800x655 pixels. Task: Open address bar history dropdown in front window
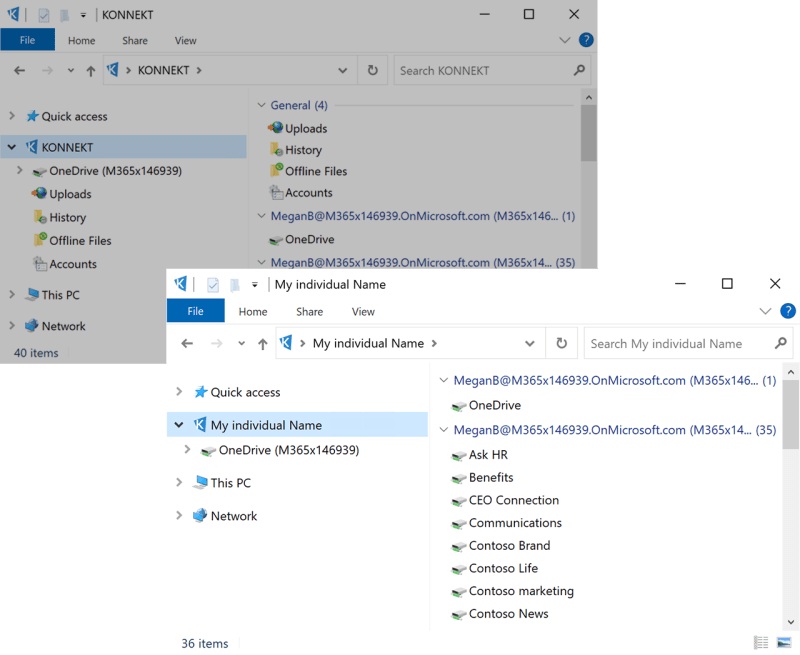pos(530,343)
